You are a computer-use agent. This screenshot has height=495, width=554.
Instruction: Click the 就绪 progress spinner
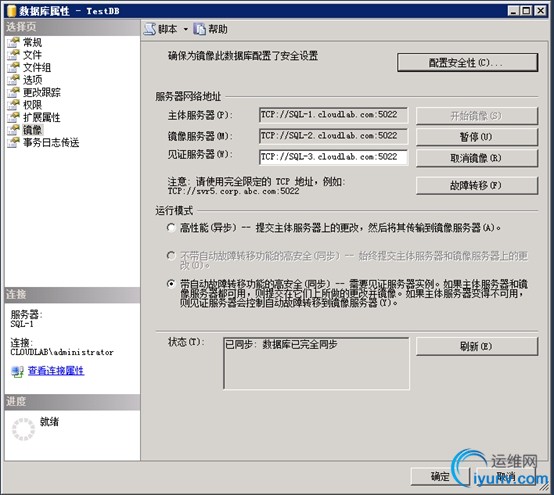point(24,429)
